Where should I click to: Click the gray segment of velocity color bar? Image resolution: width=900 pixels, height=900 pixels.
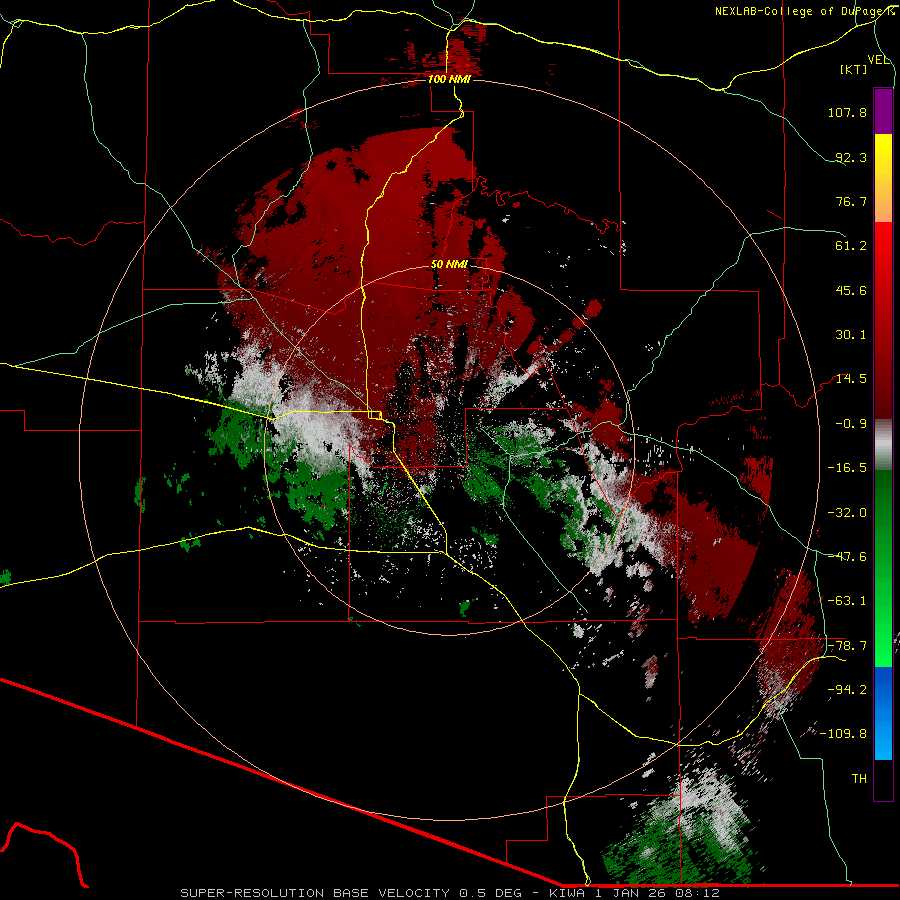tap(883, 442)
